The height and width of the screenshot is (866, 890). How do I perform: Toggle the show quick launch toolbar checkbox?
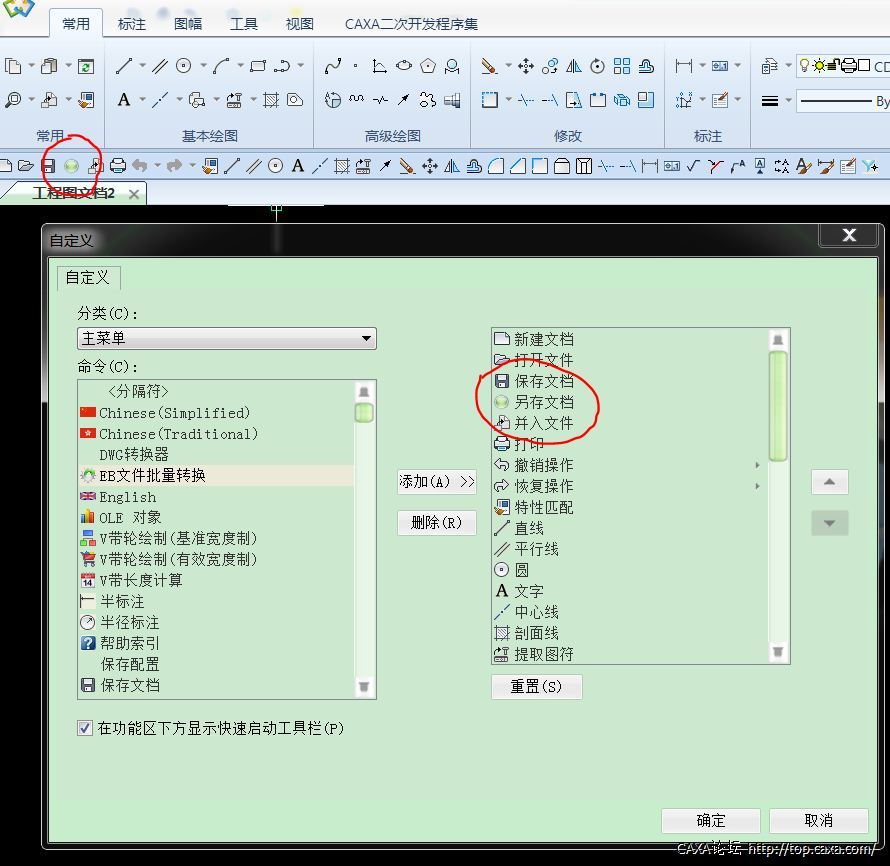tap(85, 728)
